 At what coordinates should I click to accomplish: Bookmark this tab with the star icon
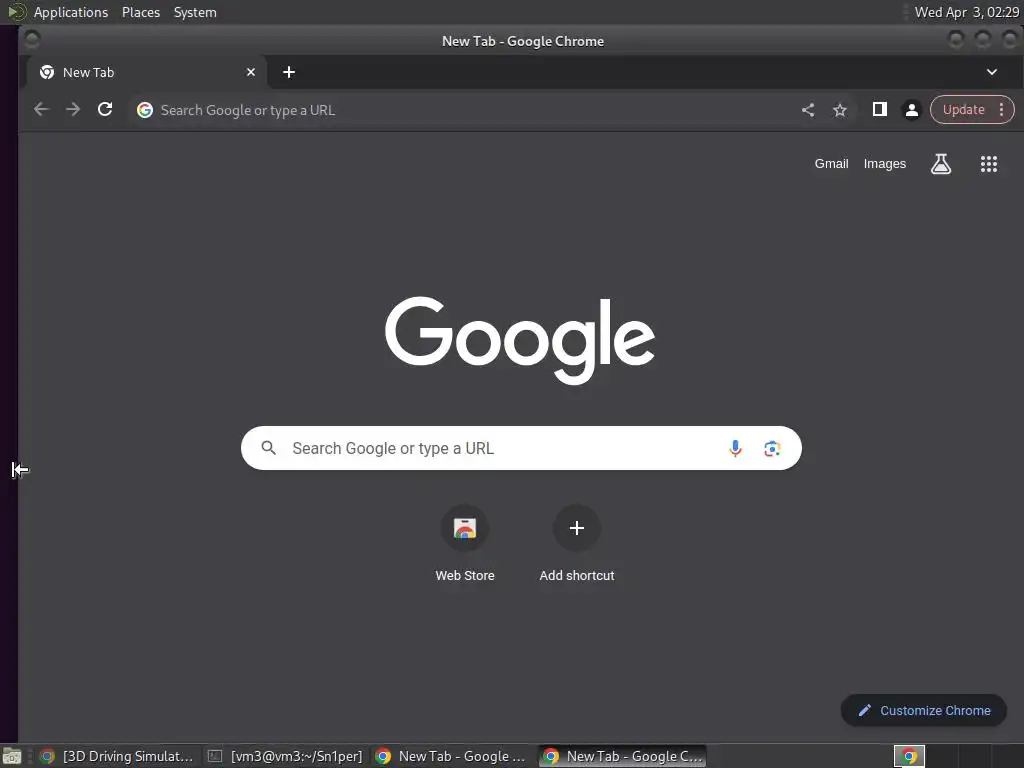840,110
